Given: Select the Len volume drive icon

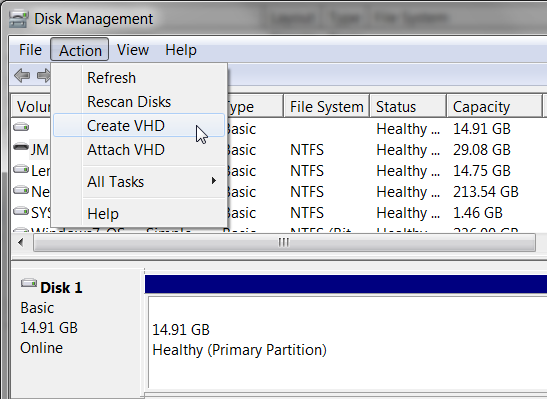Looking at the screenshot, I should coord(21,169).
